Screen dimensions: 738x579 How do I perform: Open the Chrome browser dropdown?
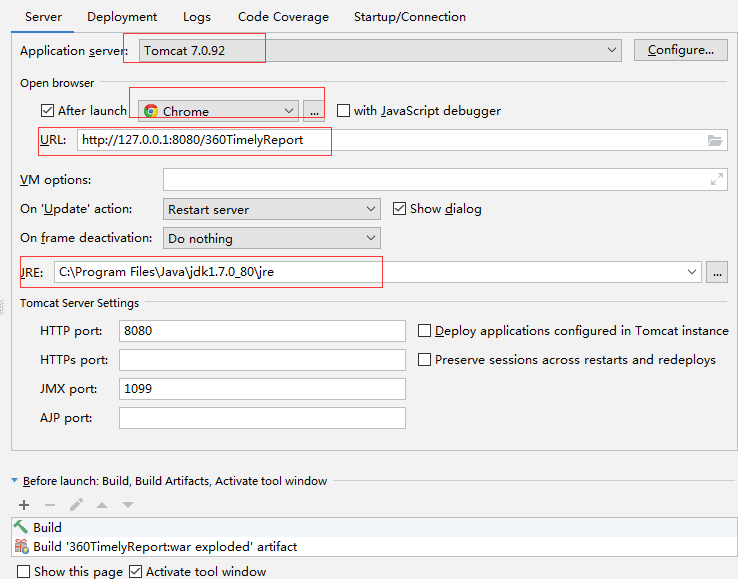click(218, 111)
